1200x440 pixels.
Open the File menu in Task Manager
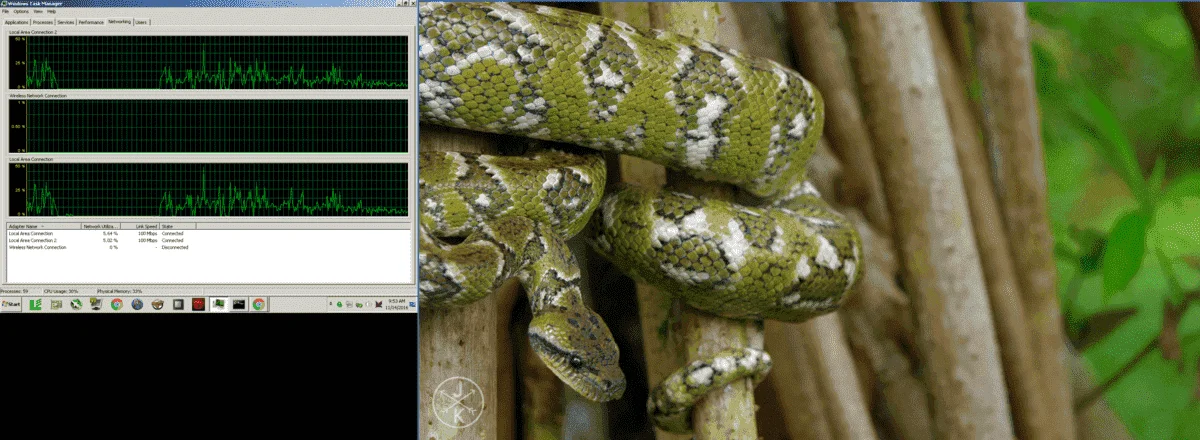(x=5, y=11)
